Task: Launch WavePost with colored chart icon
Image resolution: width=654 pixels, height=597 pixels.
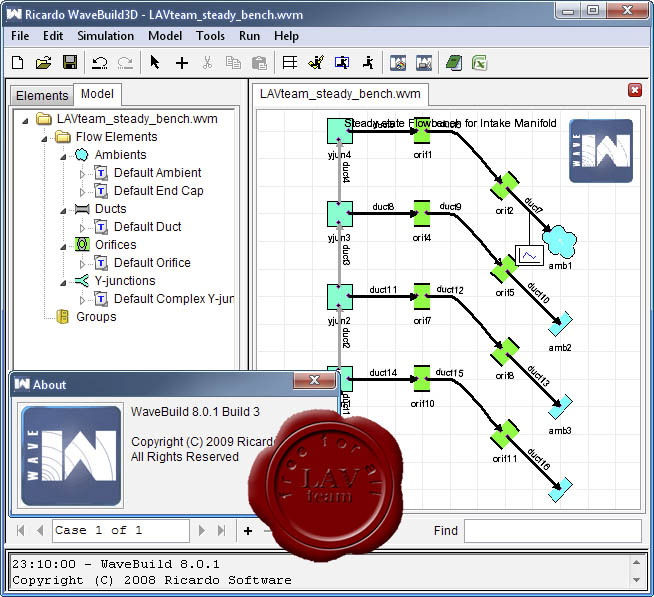Action: 398,63
